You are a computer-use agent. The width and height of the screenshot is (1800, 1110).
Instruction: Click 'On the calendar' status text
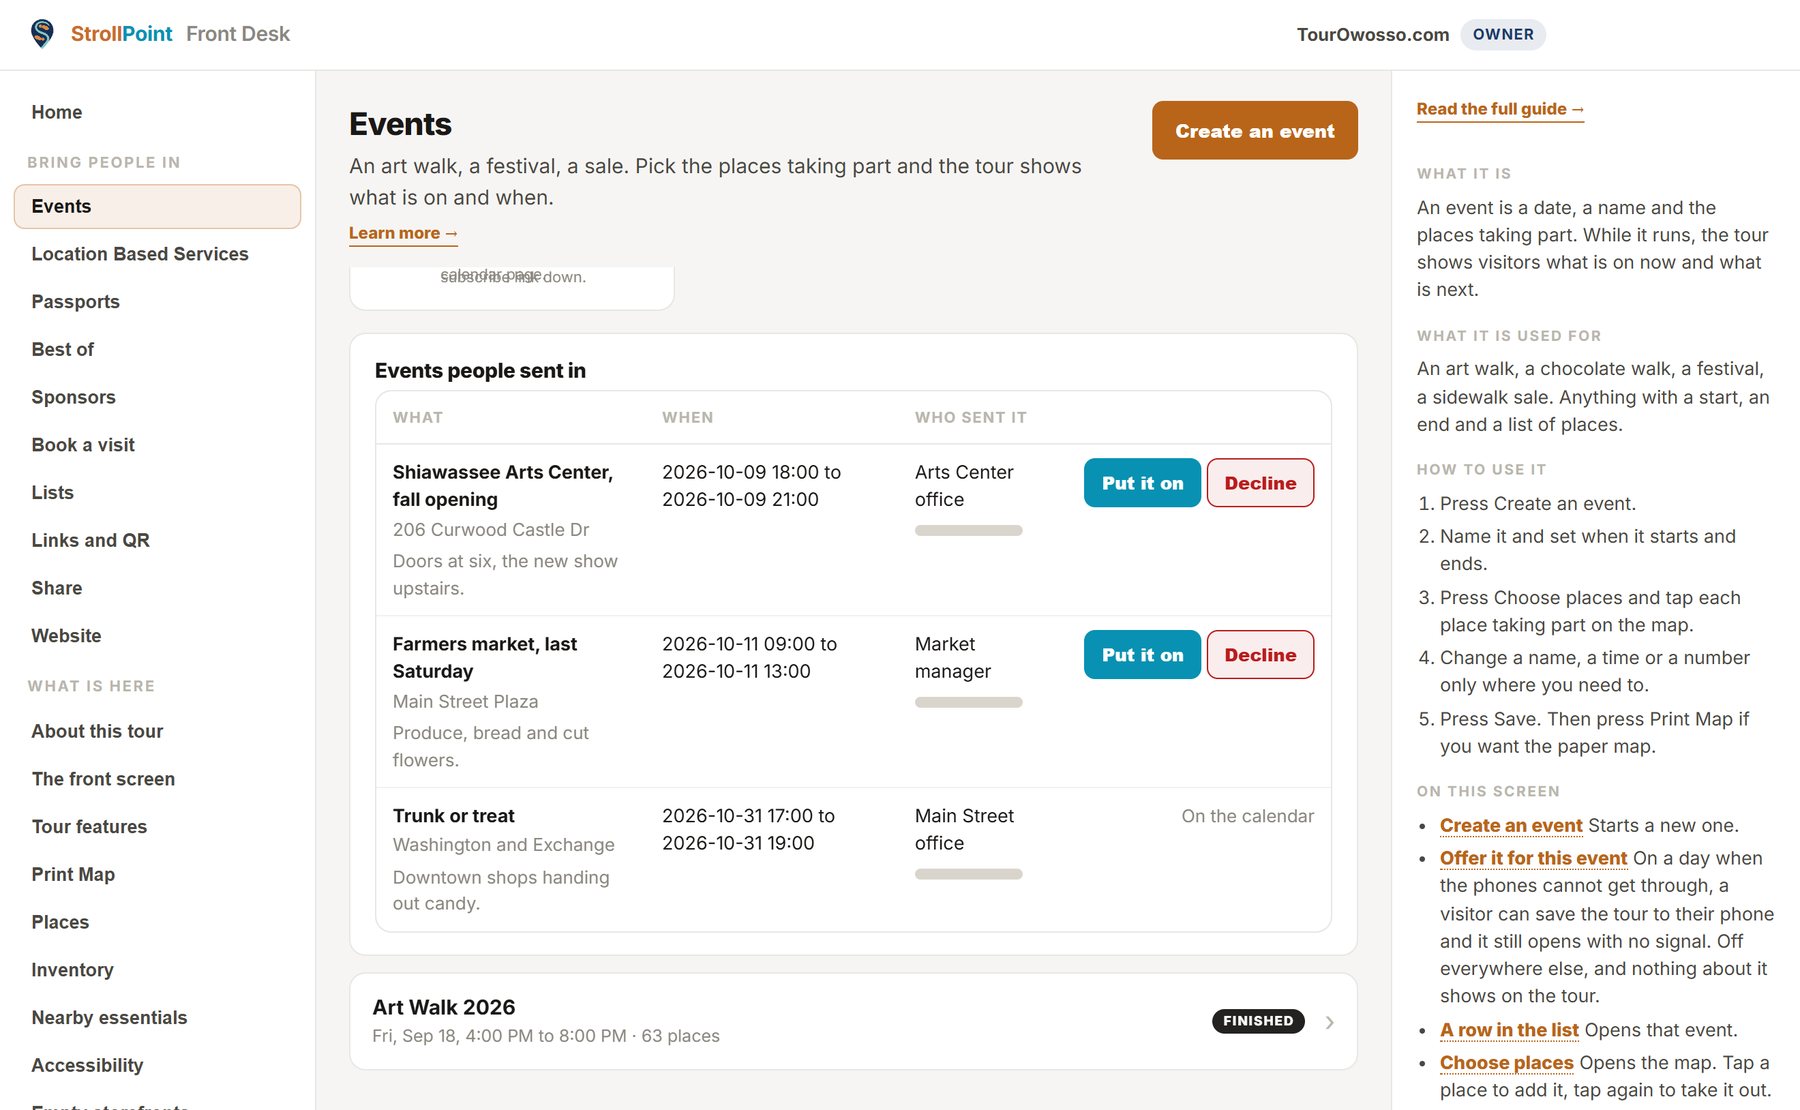click(1247, 816)
